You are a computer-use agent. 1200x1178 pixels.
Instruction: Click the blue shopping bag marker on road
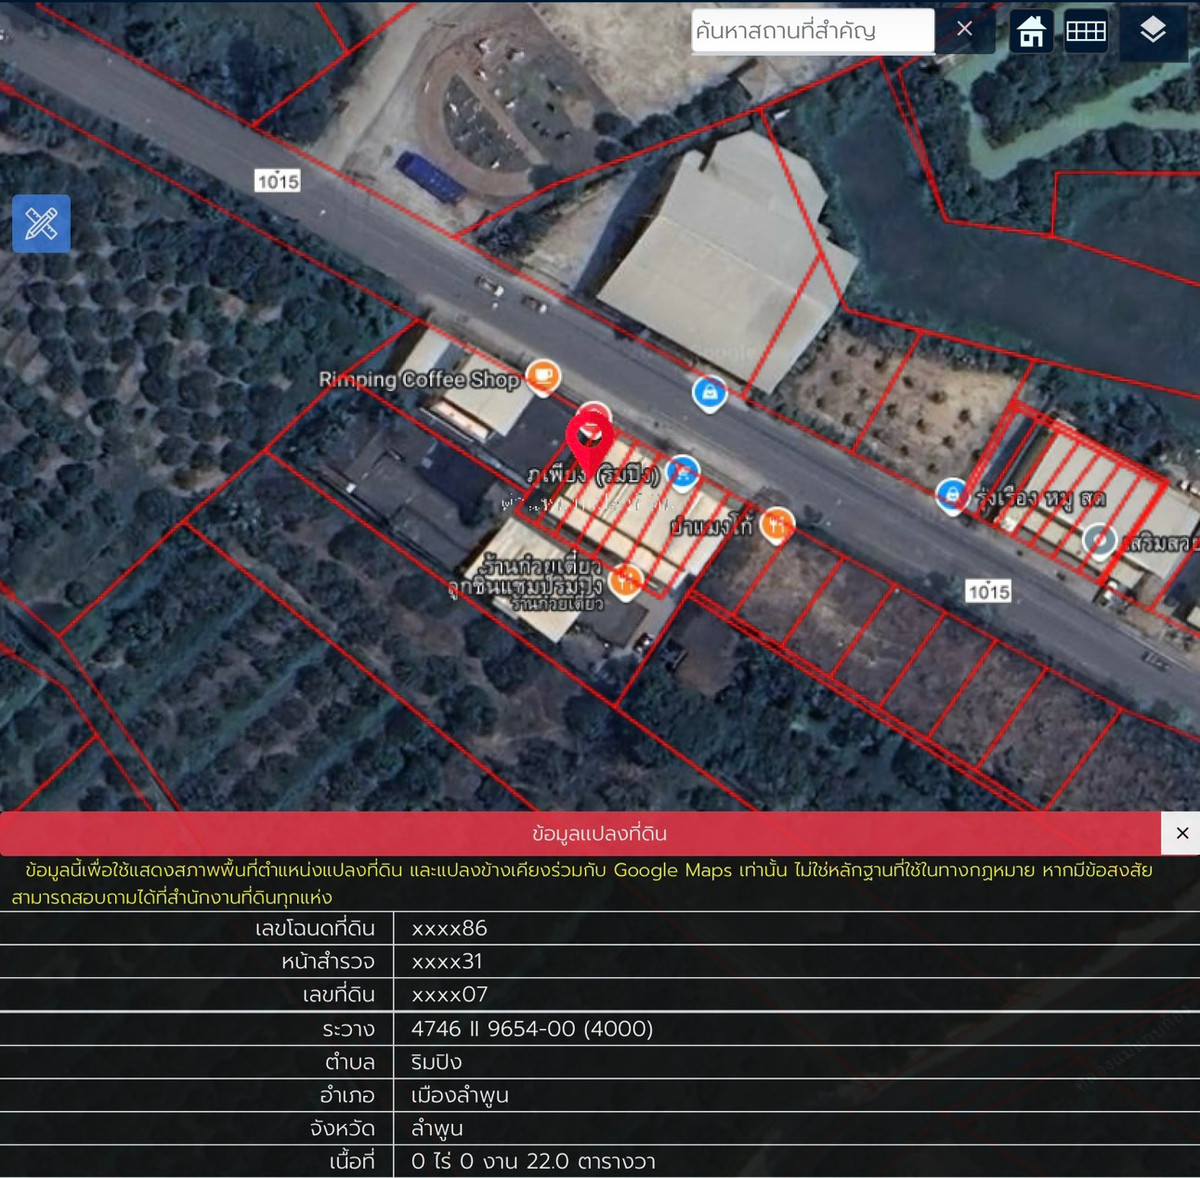(x=709, y=392)
